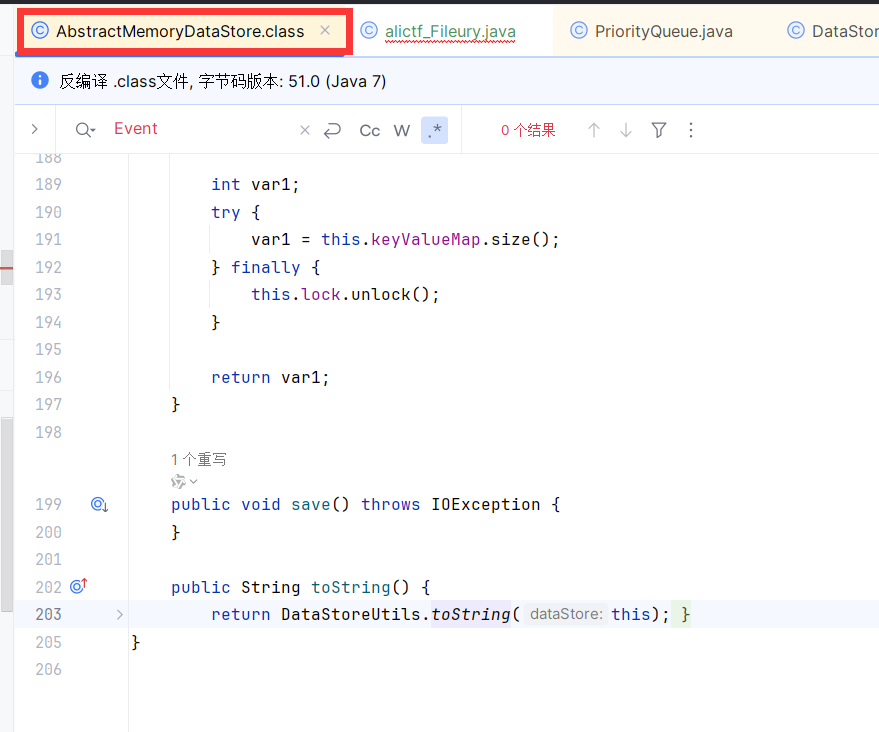This screenshot has height=732, width=879.
Task: Open the search results filter icon
Action: (659, 130)
